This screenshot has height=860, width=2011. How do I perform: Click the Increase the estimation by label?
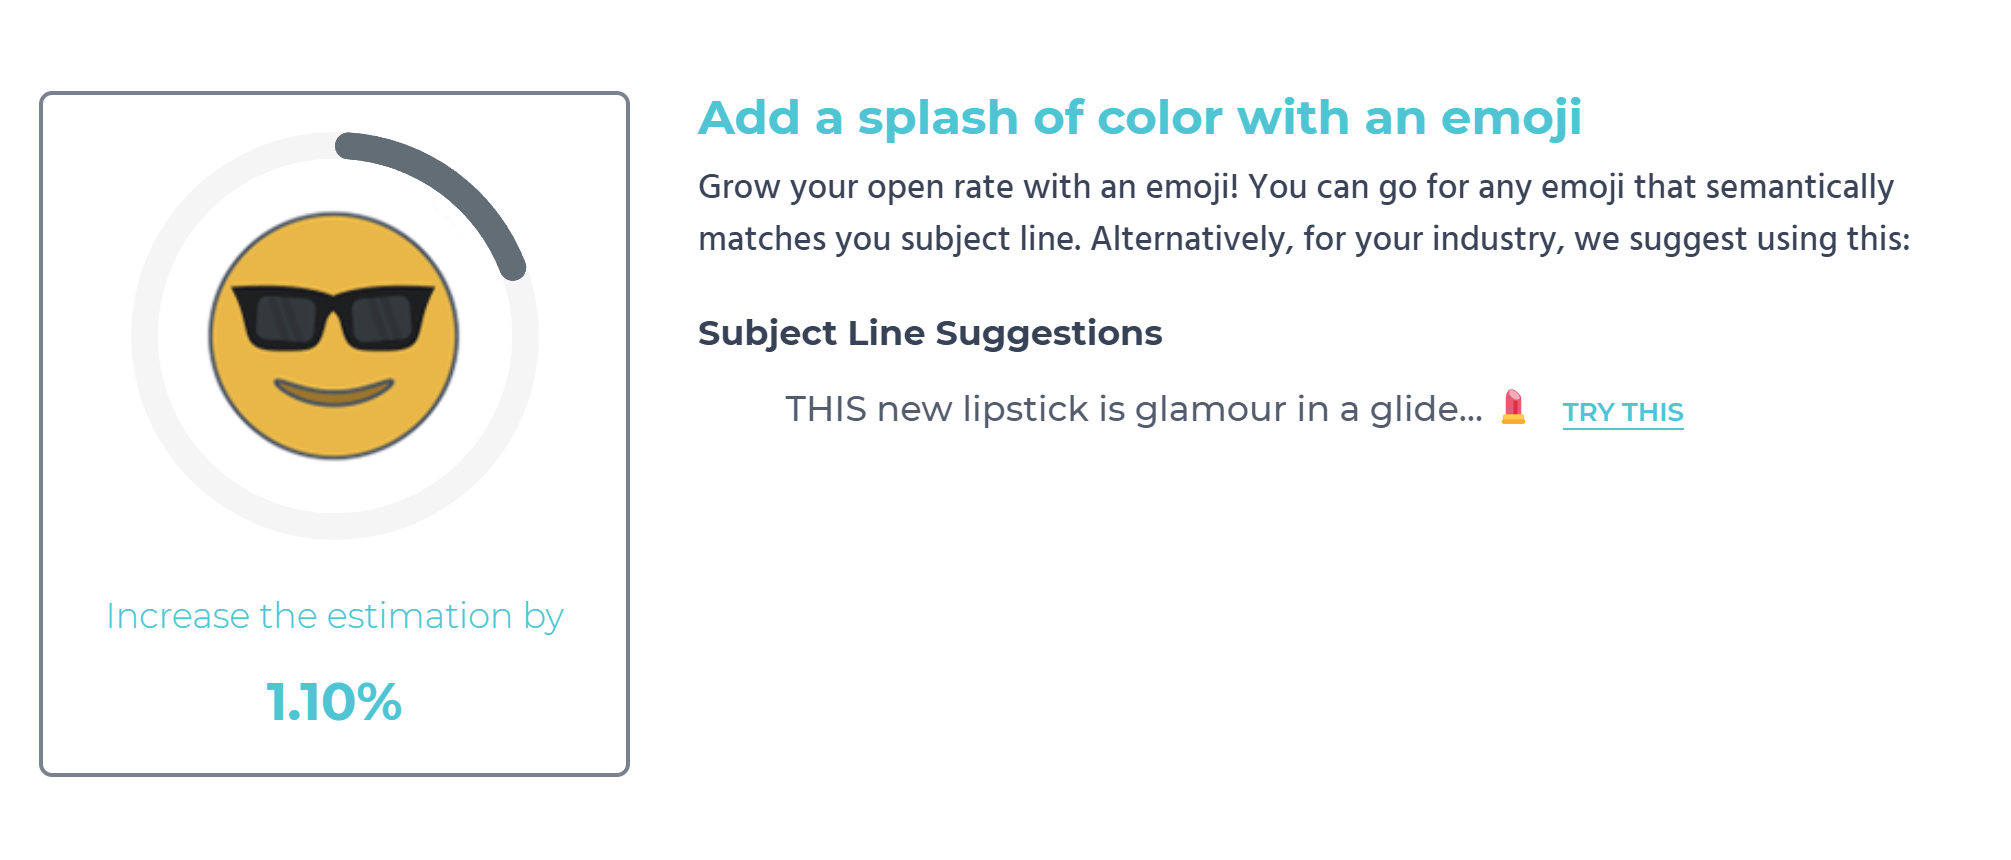coord(335,616)
